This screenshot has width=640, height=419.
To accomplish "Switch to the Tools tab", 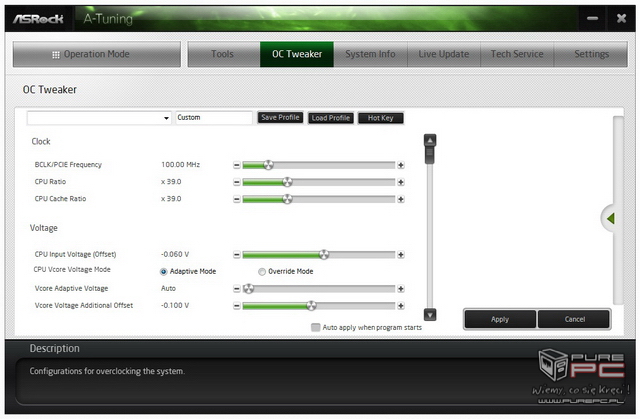I will click(x=224, y=54).
